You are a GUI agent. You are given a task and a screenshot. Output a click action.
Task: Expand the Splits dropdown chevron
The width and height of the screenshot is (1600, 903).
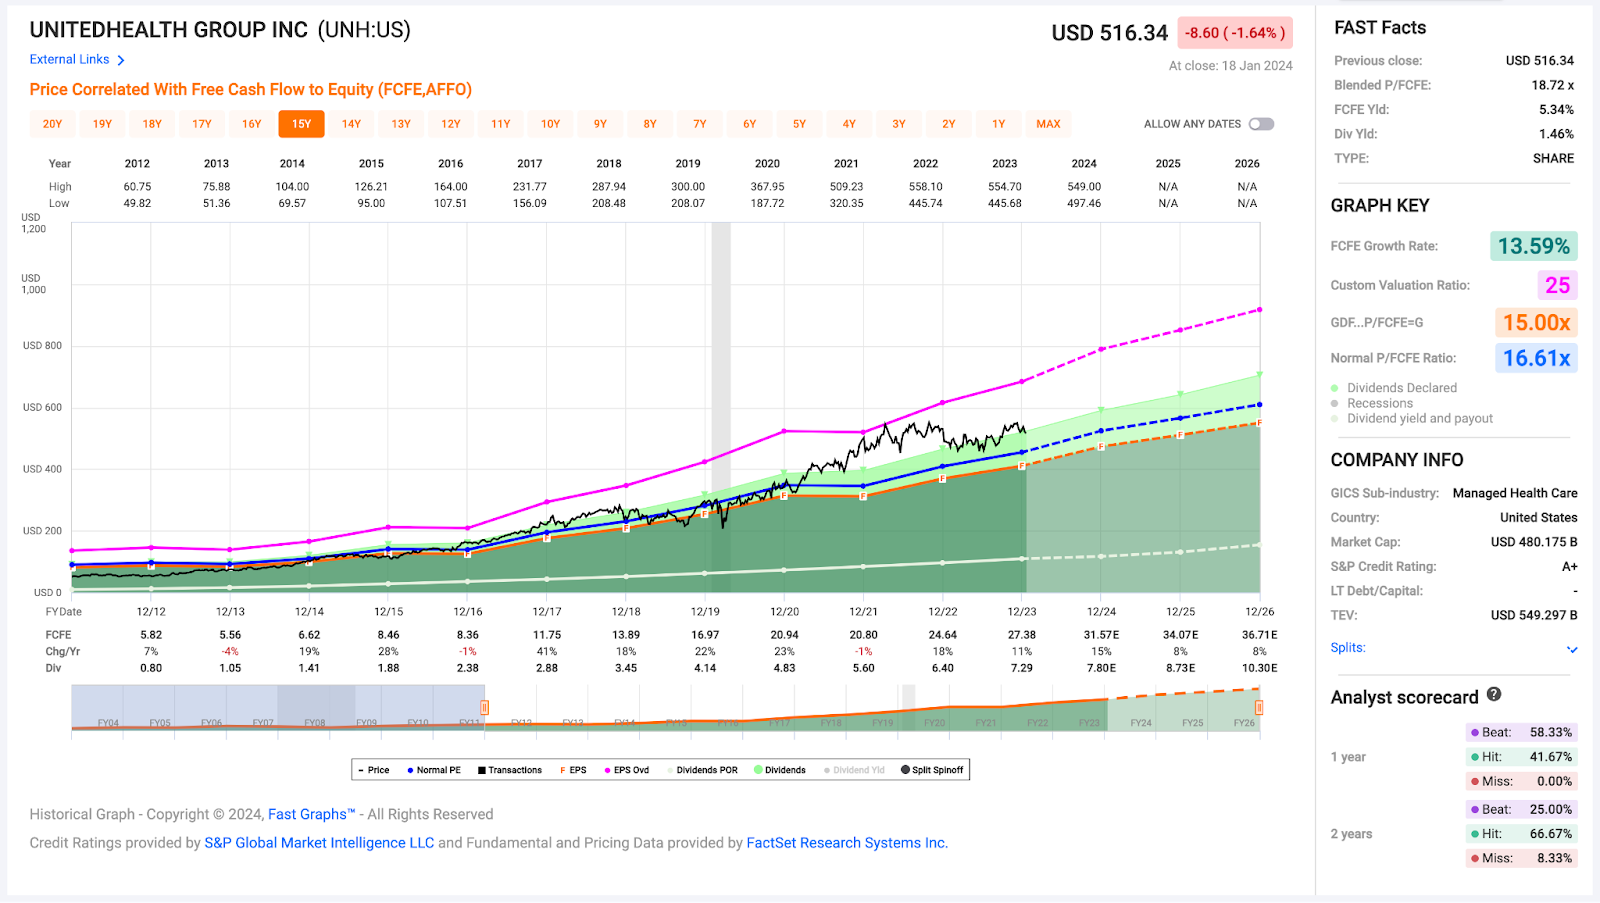[x=1572, y=649]
